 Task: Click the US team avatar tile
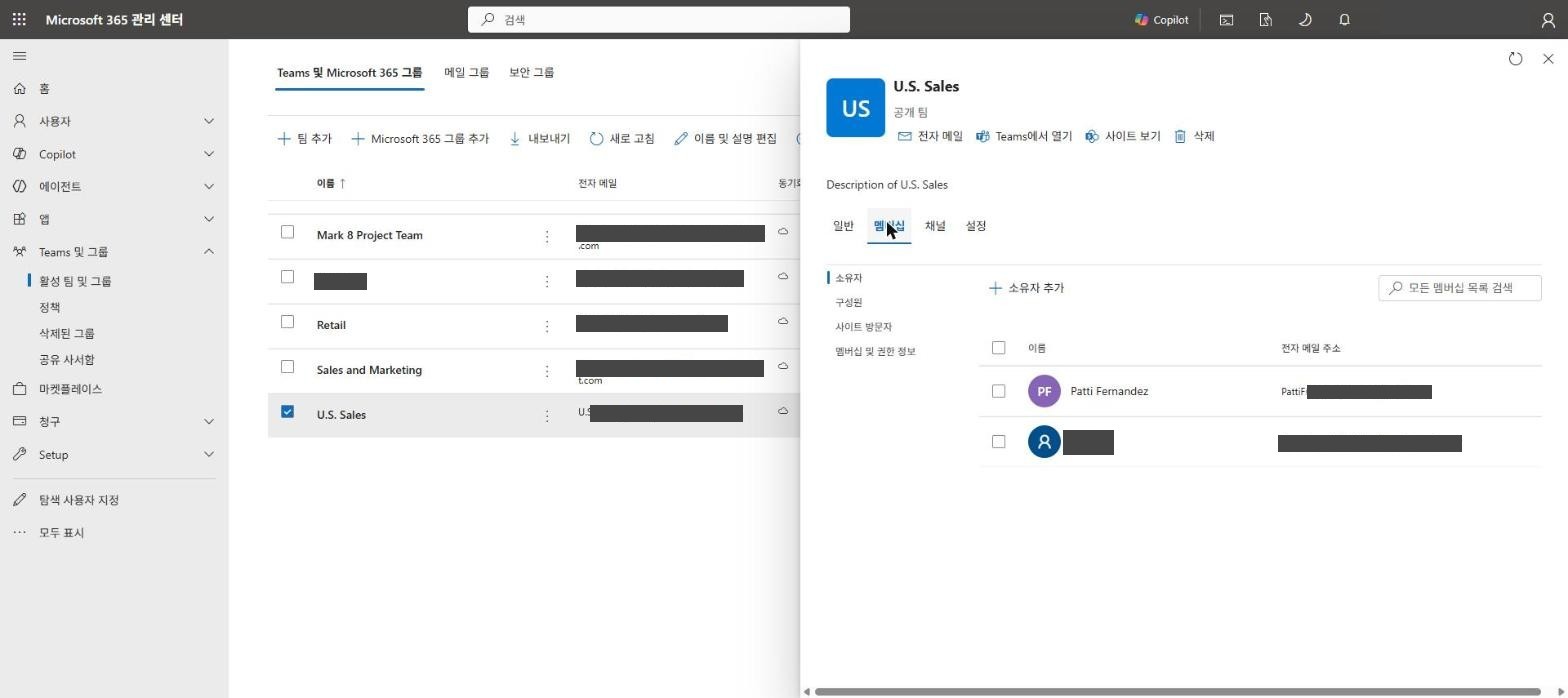tap(855, 107)
